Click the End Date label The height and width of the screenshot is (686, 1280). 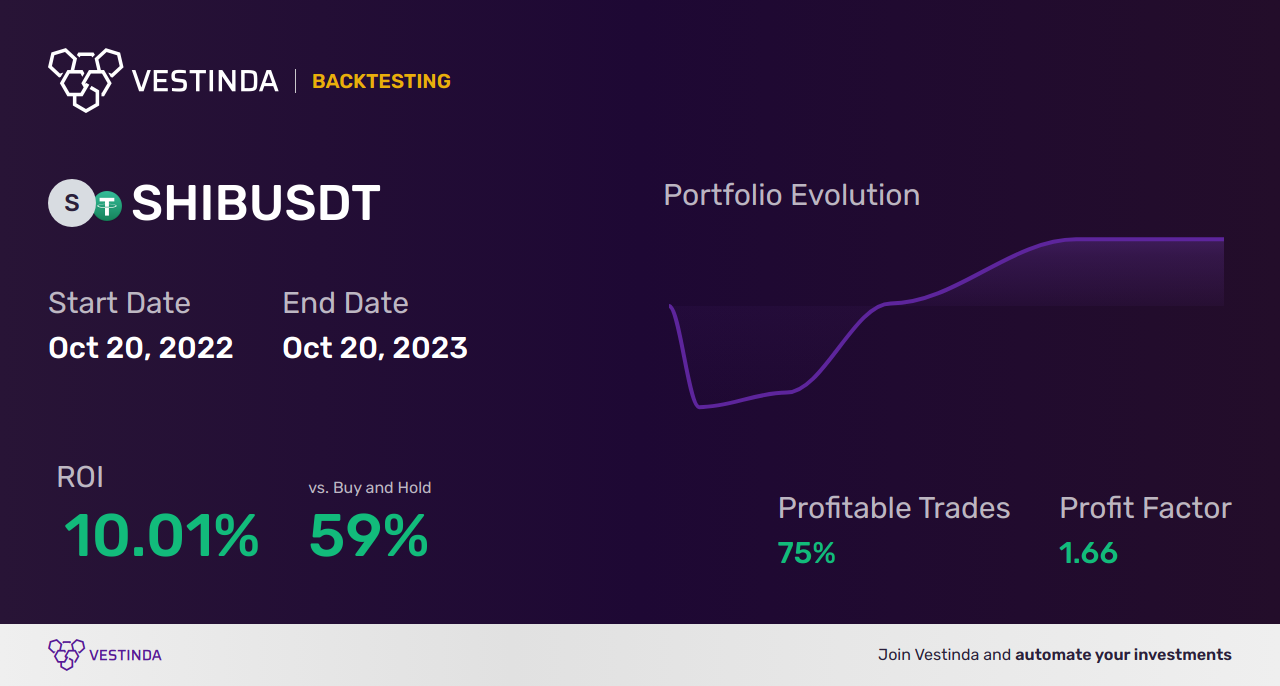tap(345, 303)
